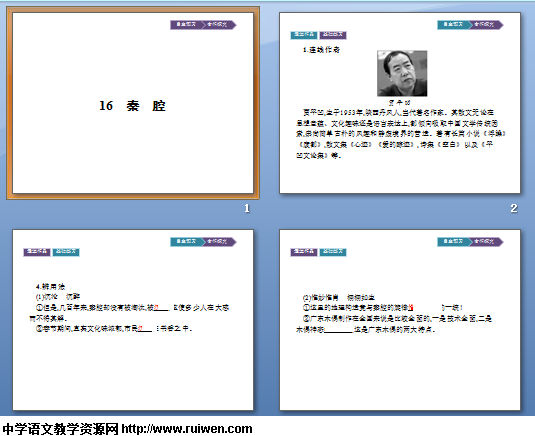Viewport: 535px width, 436px height.
Task: Open the www.ruiwen.com link at the bottom
Action: pos(187,428)
